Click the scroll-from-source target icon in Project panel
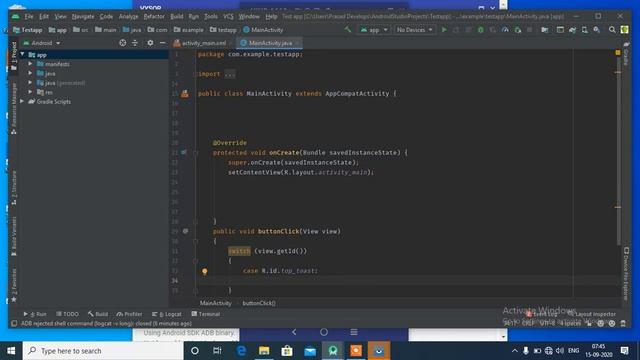This screenshot has width=640, height=360. tap(122, 43)
